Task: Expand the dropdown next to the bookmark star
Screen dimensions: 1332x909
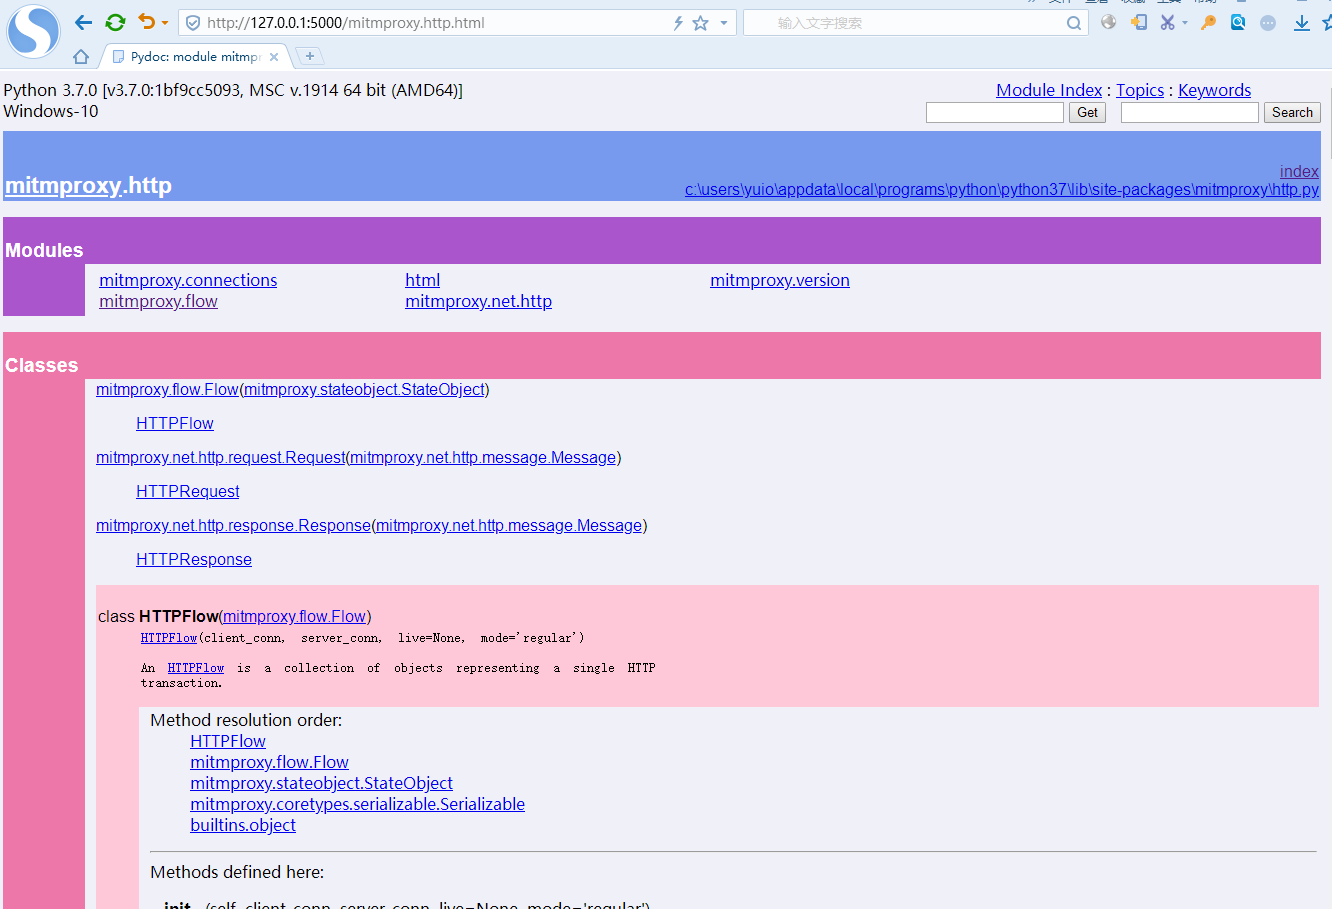Action: pos(724,23)
